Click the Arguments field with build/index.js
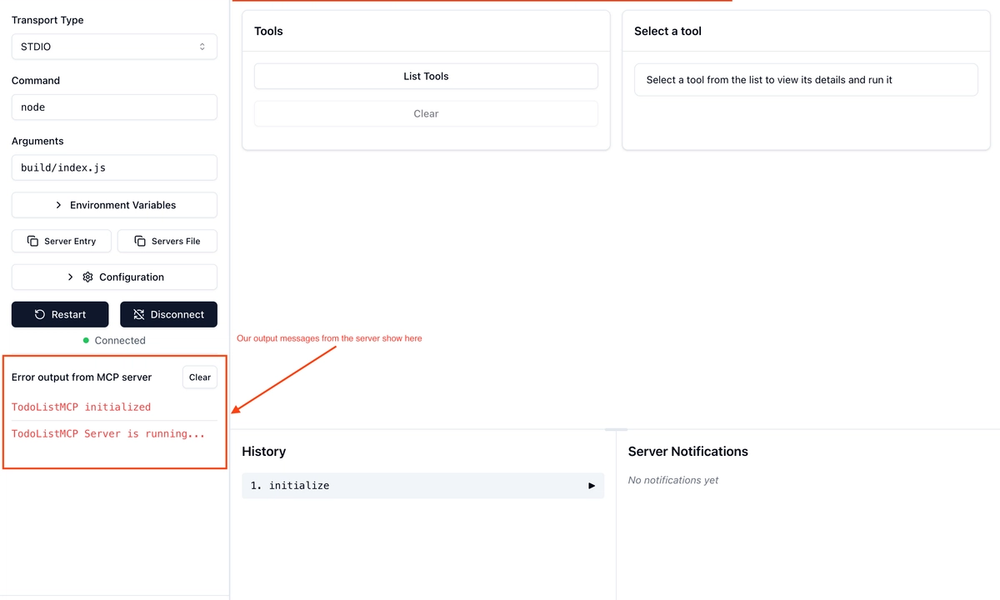 point(114,168)
